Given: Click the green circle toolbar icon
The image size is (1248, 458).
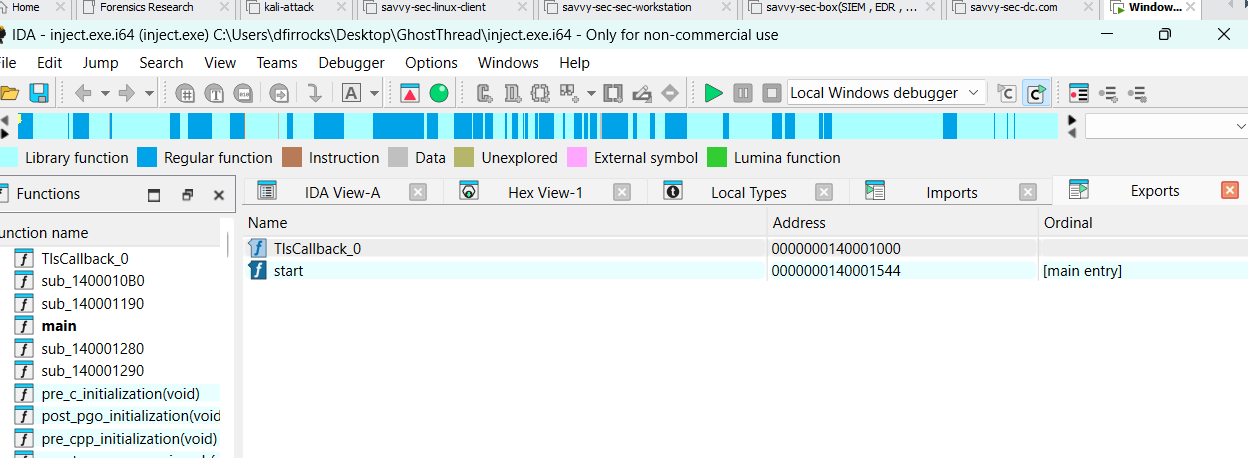Looking at the screenshot, I should coord(438,93).
